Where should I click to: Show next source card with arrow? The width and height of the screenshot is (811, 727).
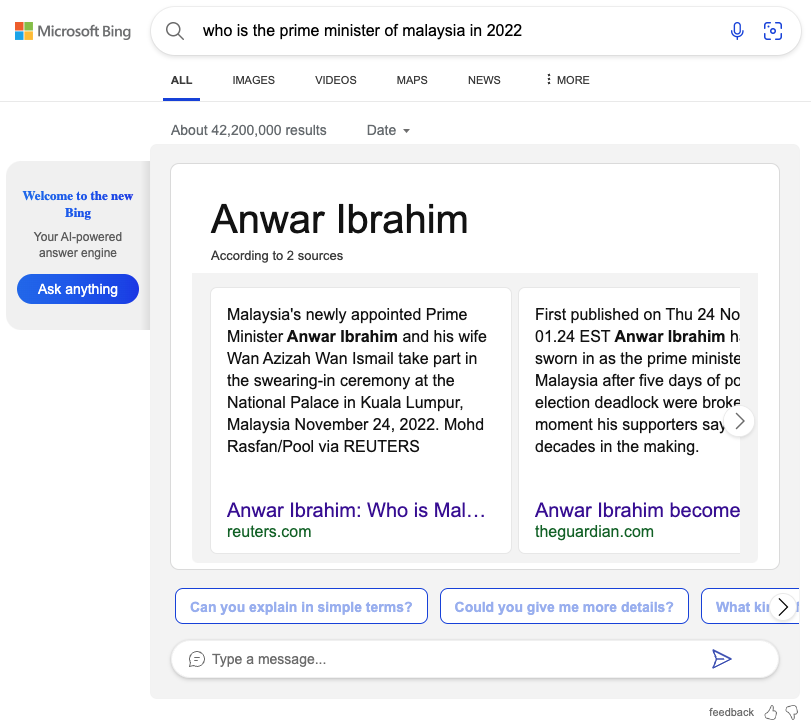pyautogui.click(x=740, y=421)
